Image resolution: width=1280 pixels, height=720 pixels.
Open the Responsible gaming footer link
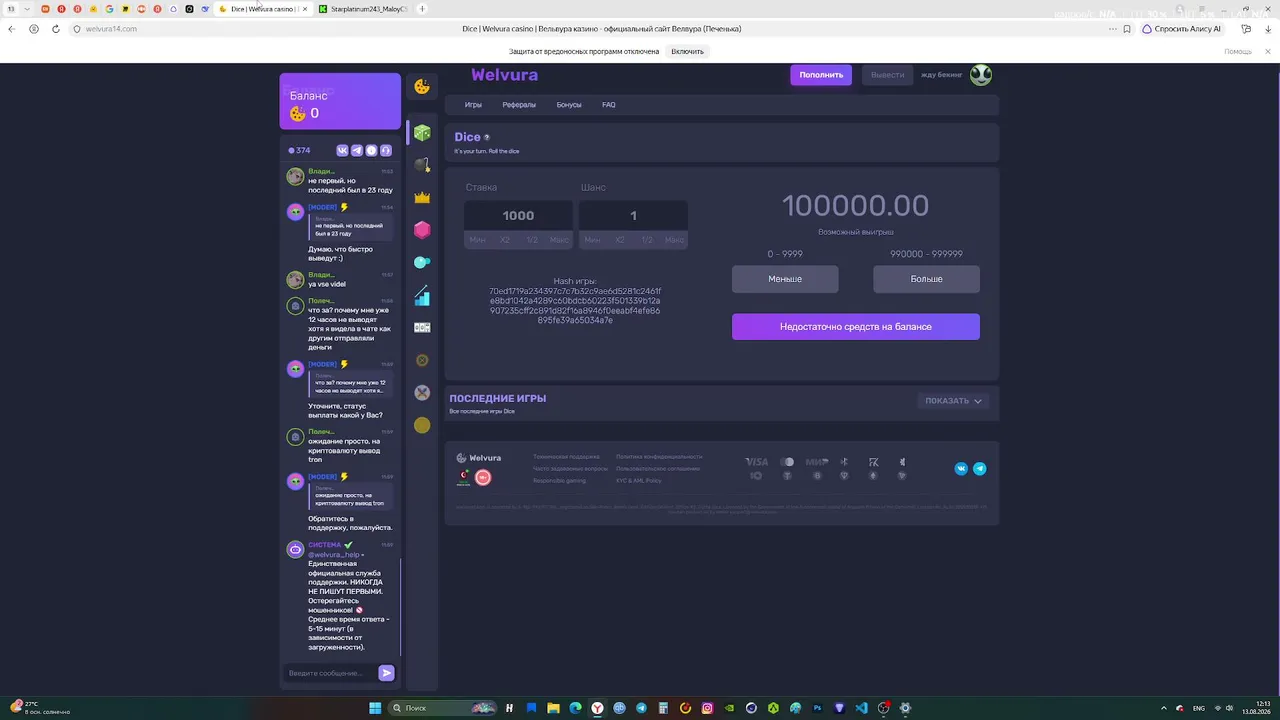tap(560, 481)
